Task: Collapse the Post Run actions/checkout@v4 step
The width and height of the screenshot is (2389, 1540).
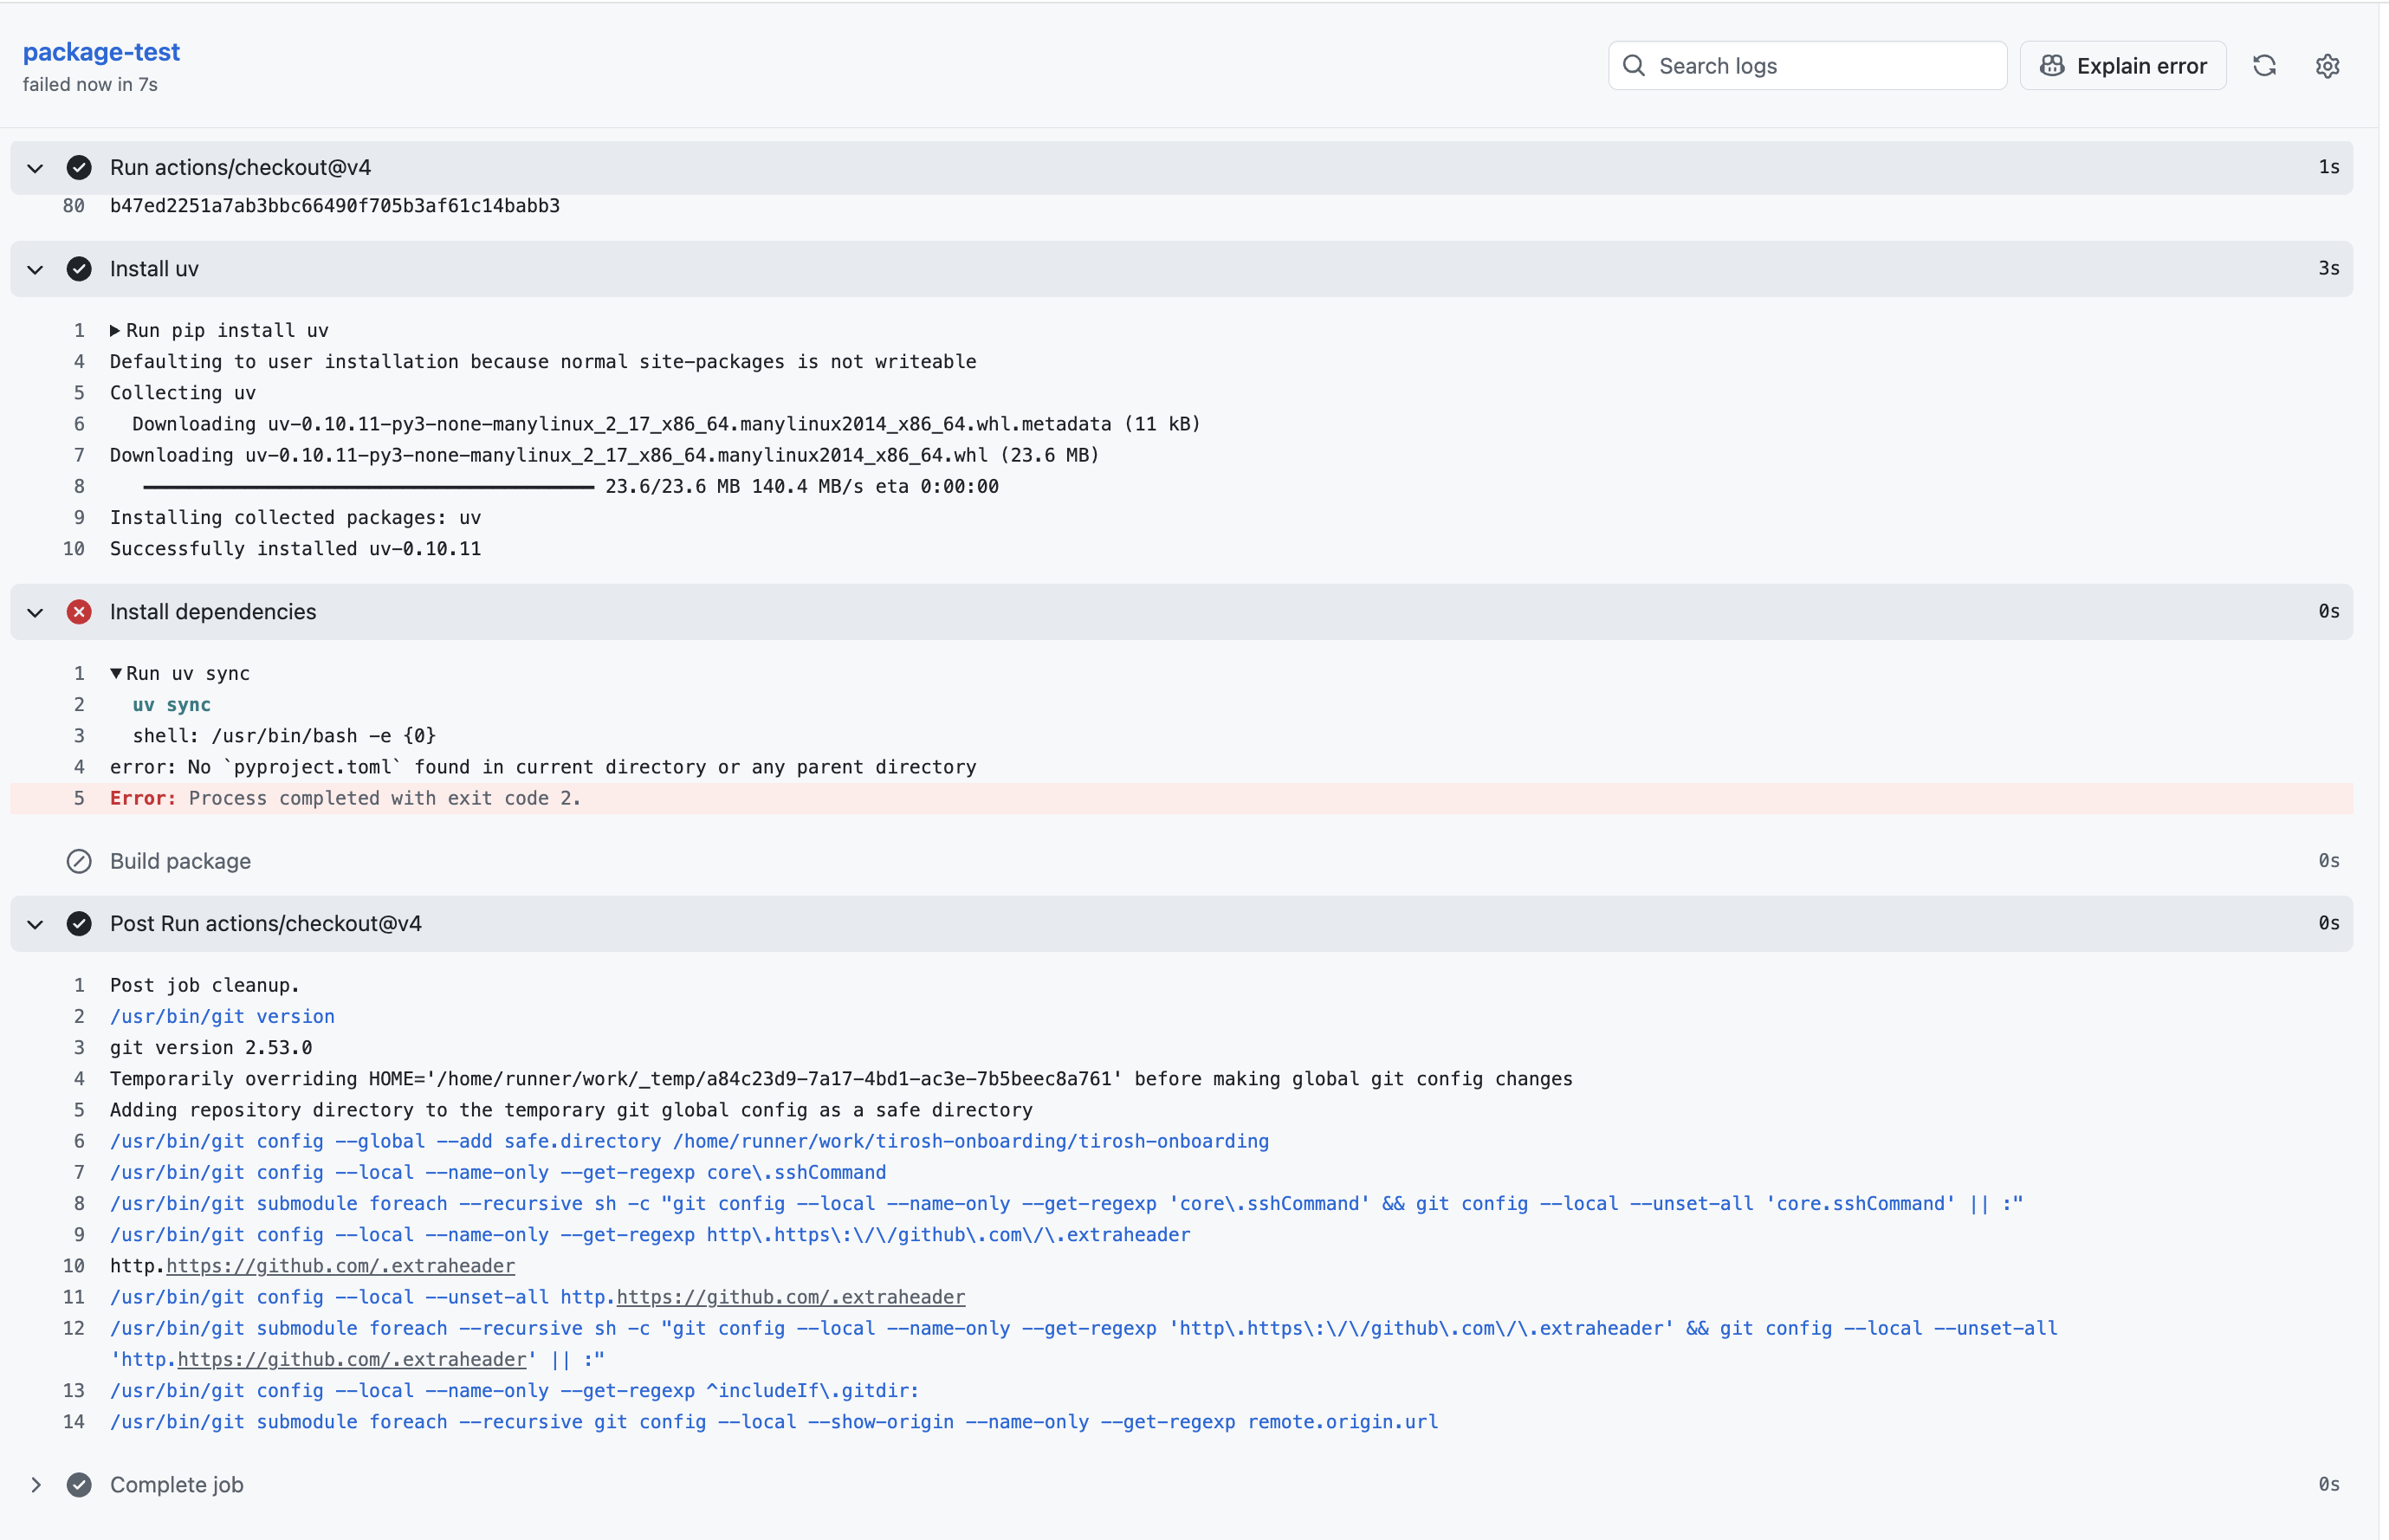Action: (35, 924)
